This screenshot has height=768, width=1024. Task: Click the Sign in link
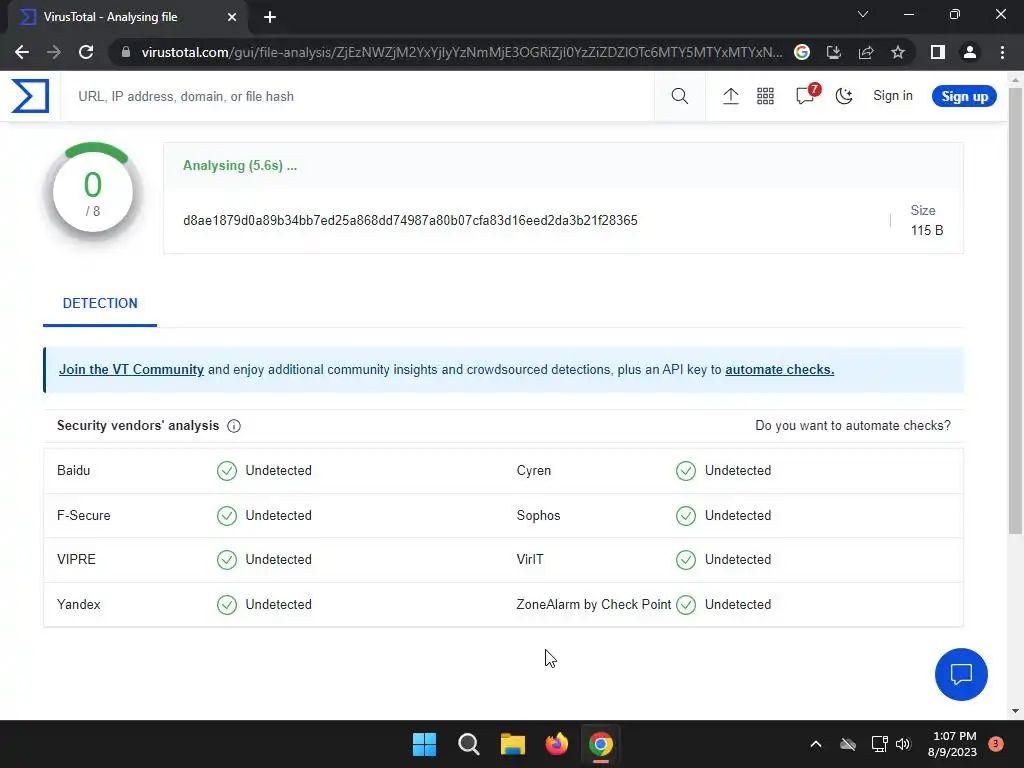click(x=892, y=95)
